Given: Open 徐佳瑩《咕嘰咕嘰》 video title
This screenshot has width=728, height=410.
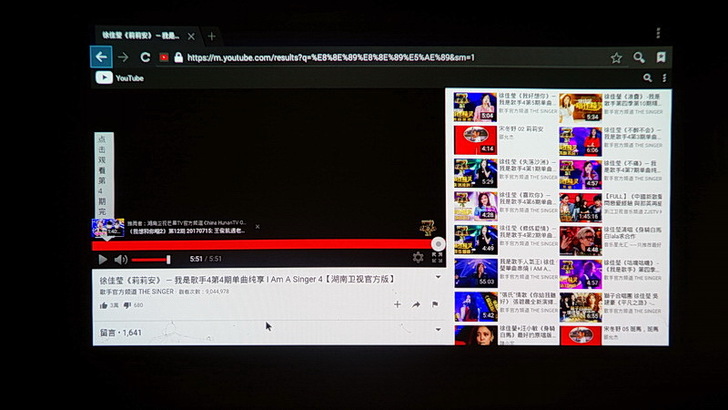Looking at the screenshot, I should 632,266.
